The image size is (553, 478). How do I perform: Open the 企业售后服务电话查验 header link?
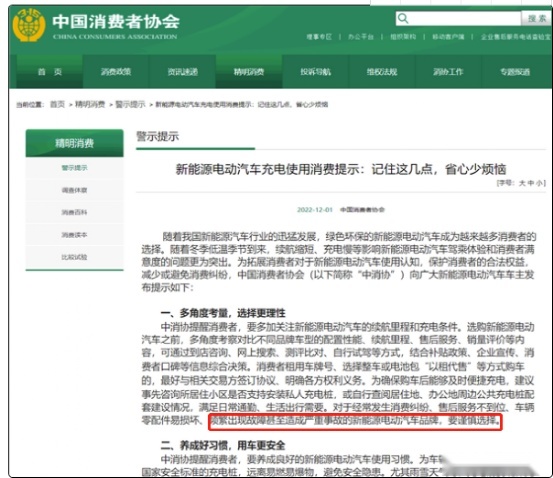coord(516,37)
